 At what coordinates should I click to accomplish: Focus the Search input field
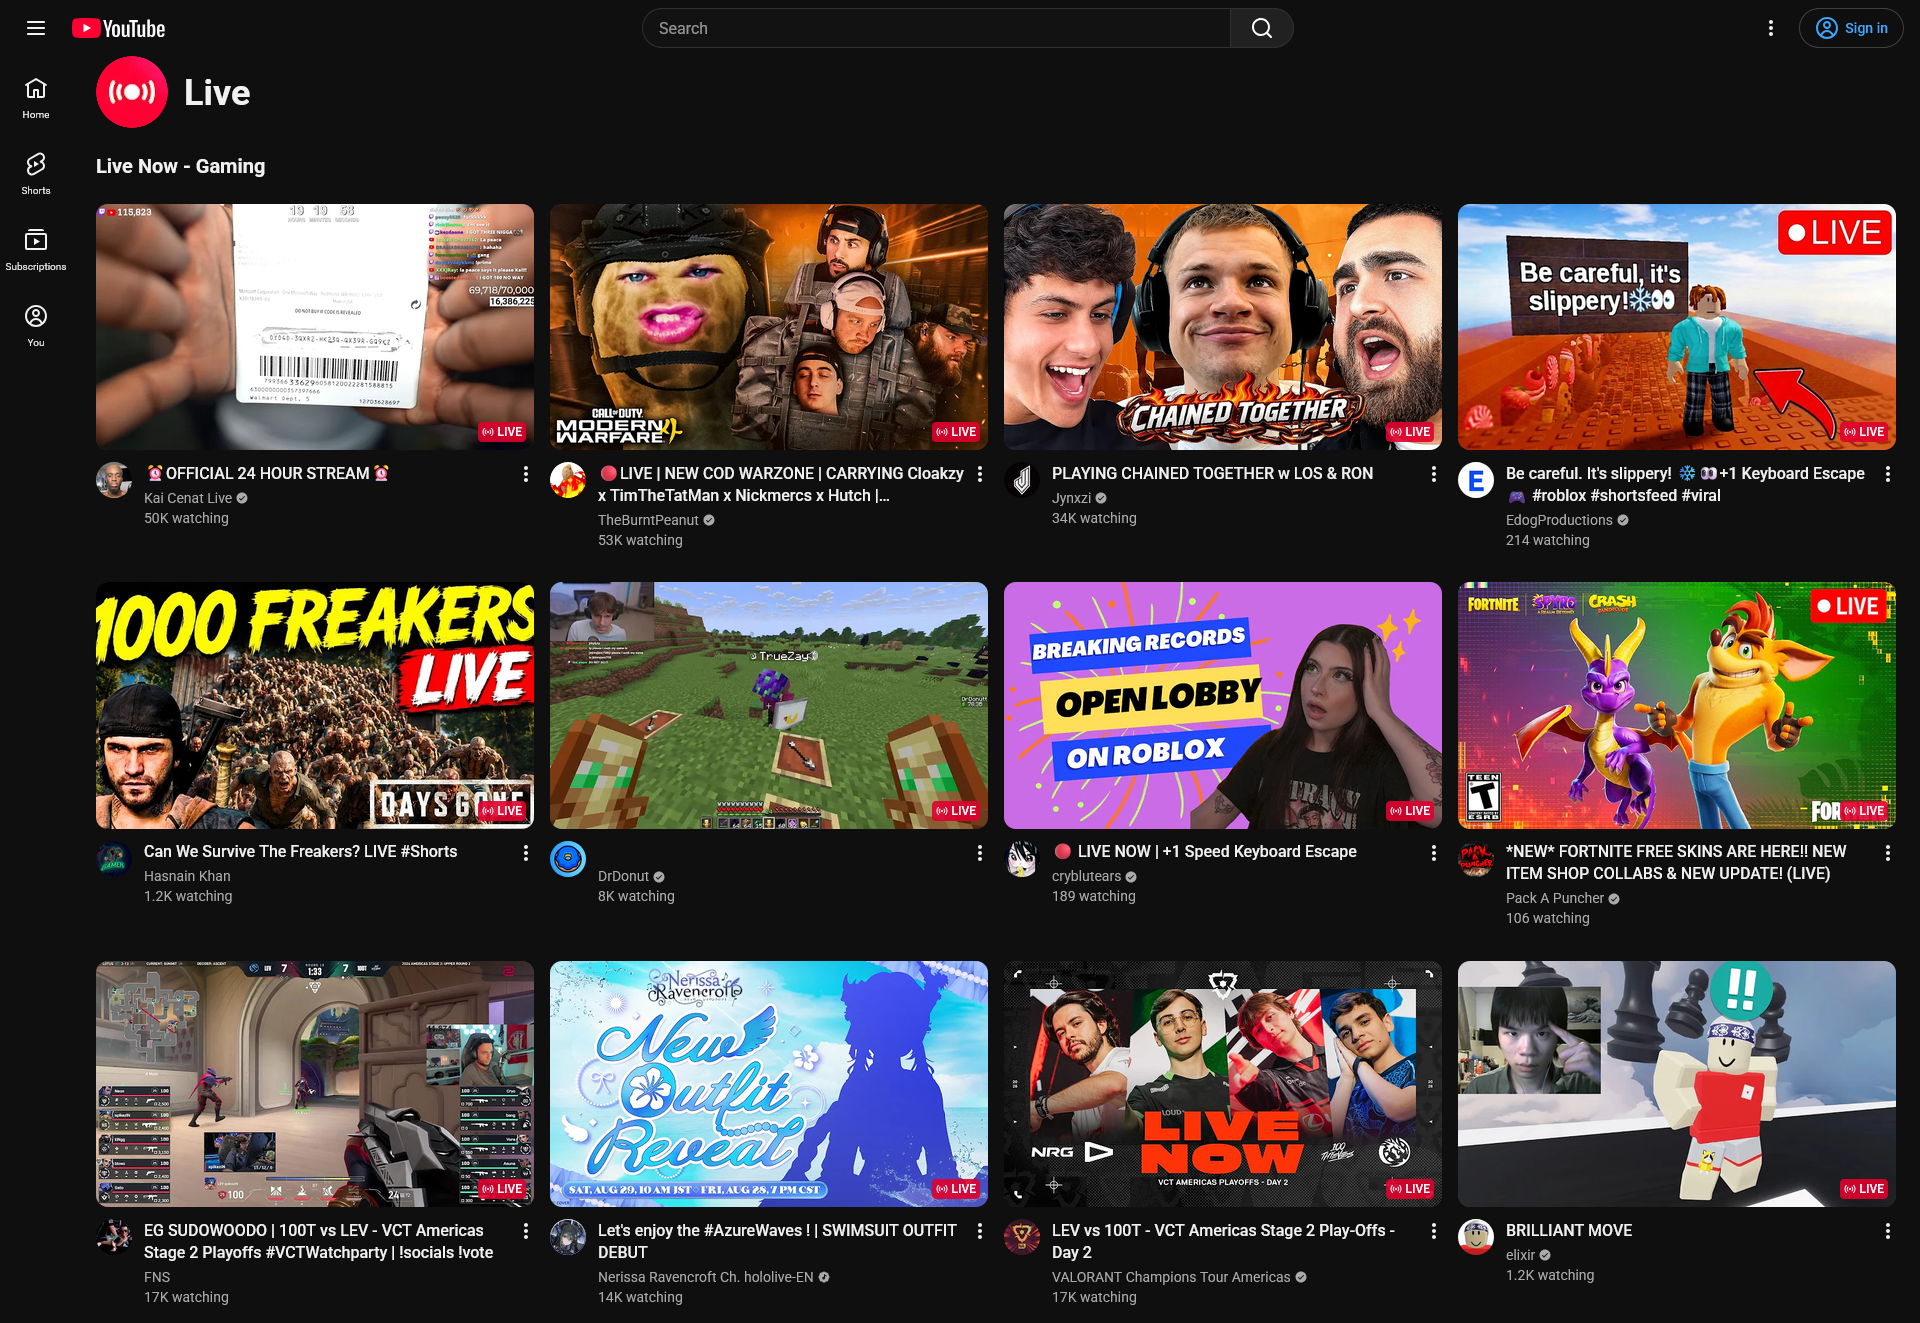936,28
